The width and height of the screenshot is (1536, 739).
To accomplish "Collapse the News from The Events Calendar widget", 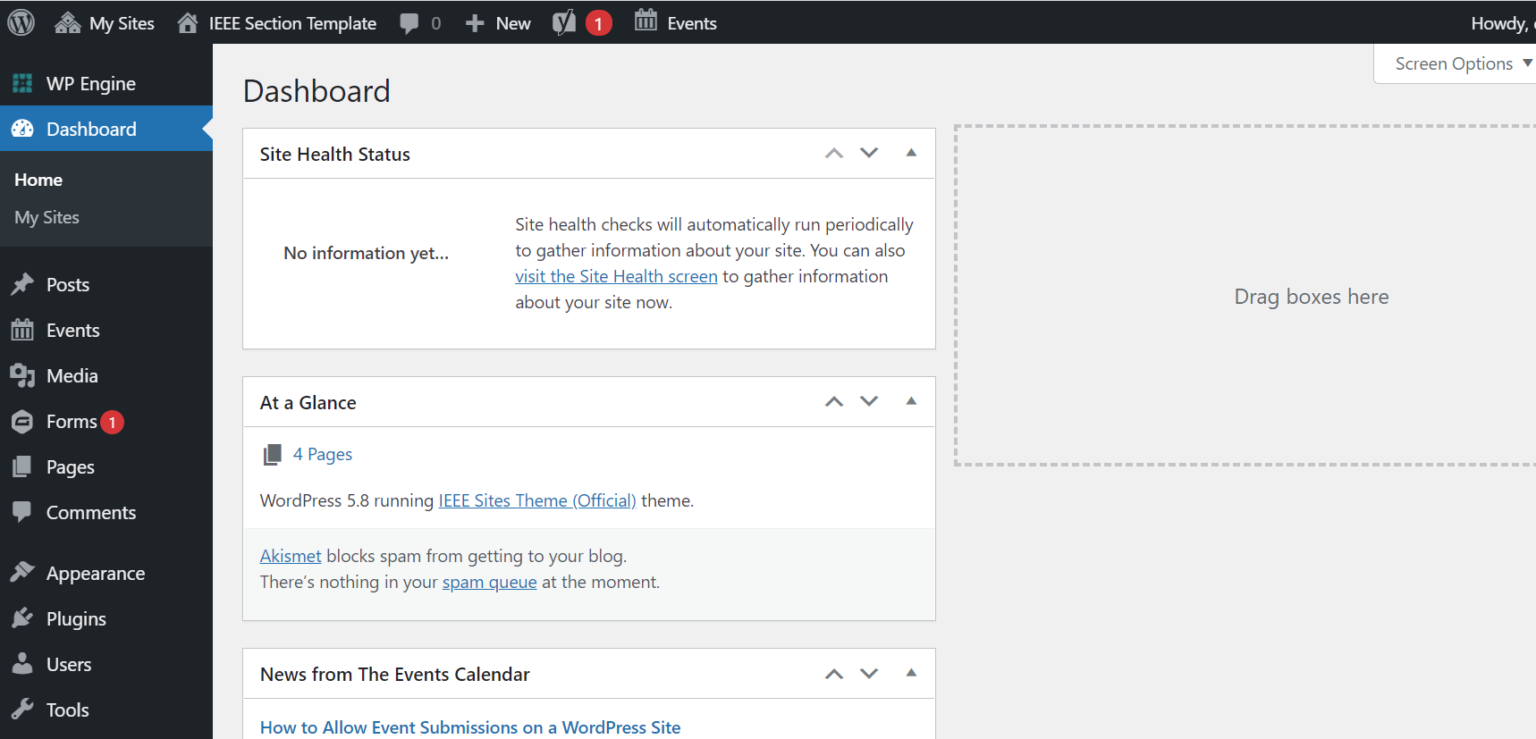I will click(x=910, y=673).
